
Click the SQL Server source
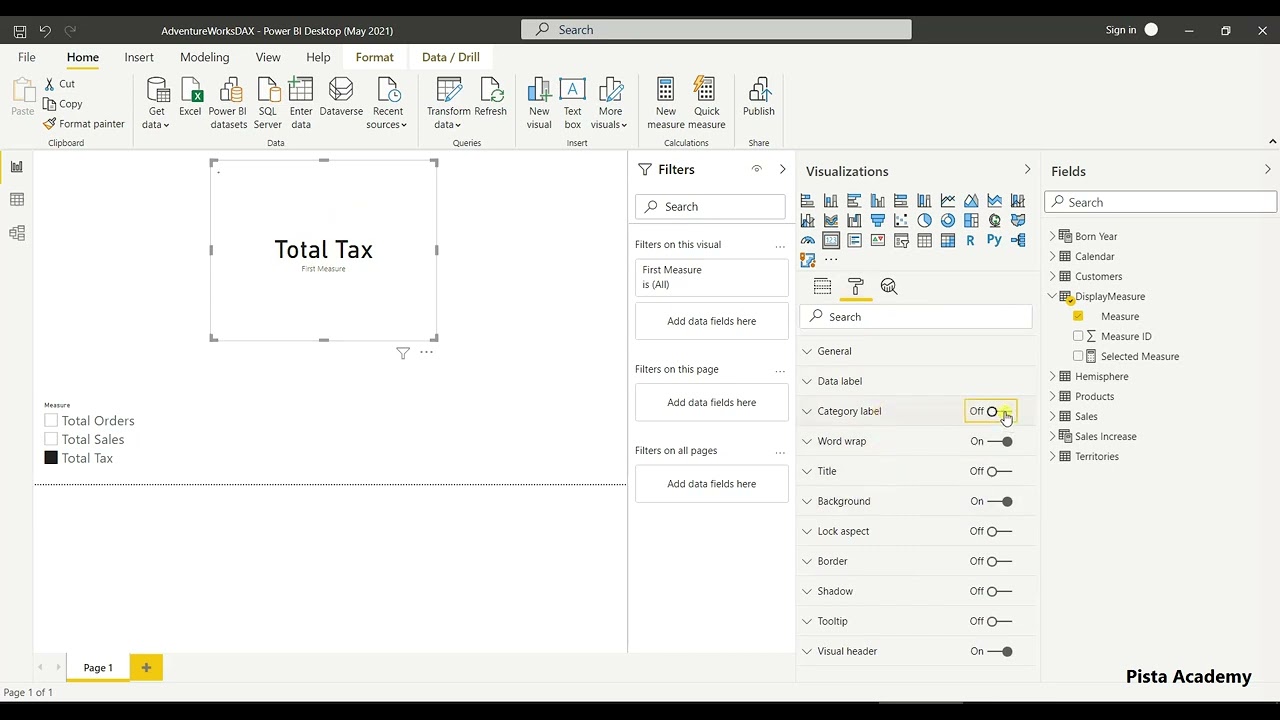pyautogui.click(x=268, y=103)
